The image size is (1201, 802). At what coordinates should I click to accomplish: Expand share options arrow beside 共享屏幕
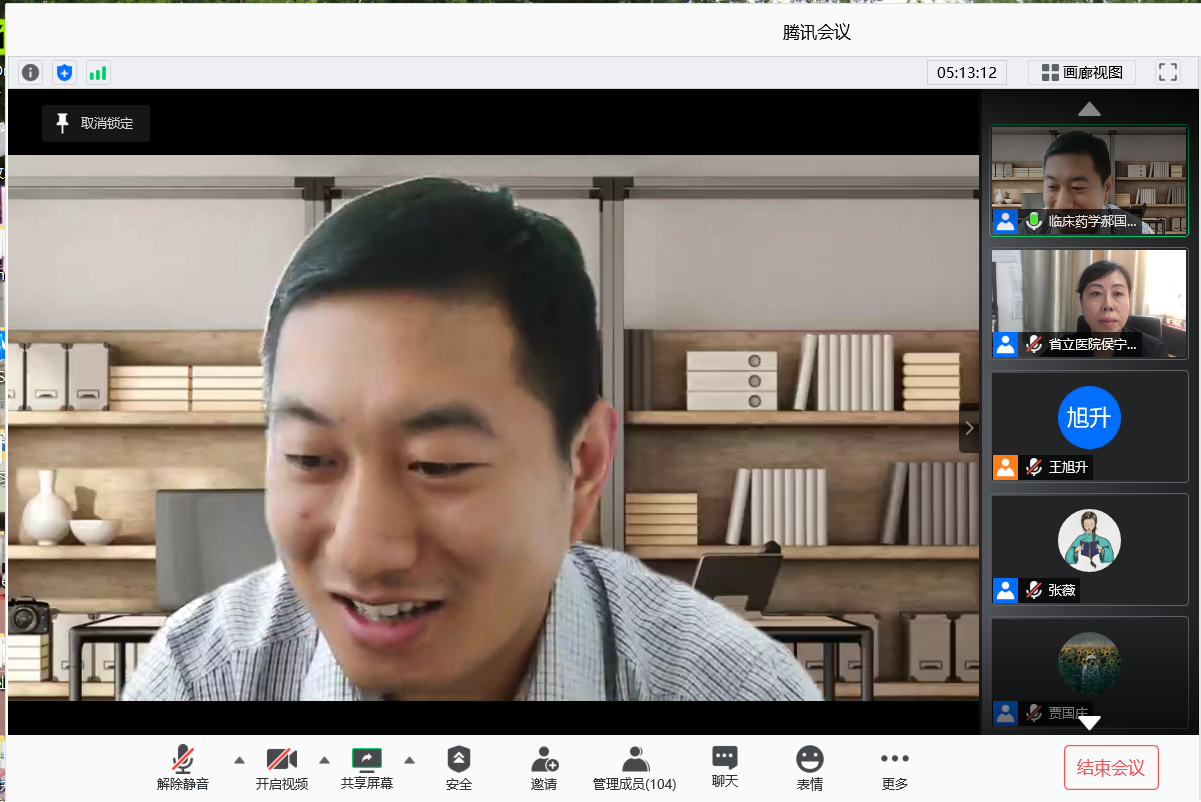click(409, 760)
